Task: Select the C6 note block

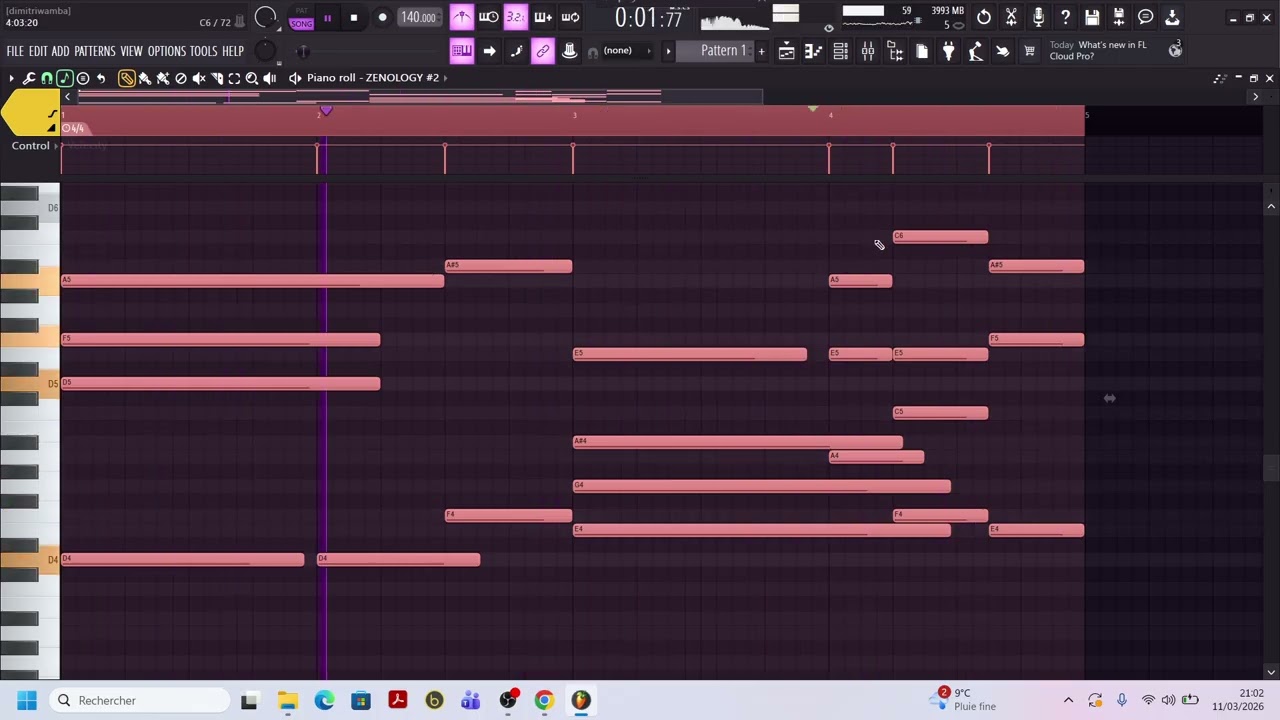Action: 940,237
